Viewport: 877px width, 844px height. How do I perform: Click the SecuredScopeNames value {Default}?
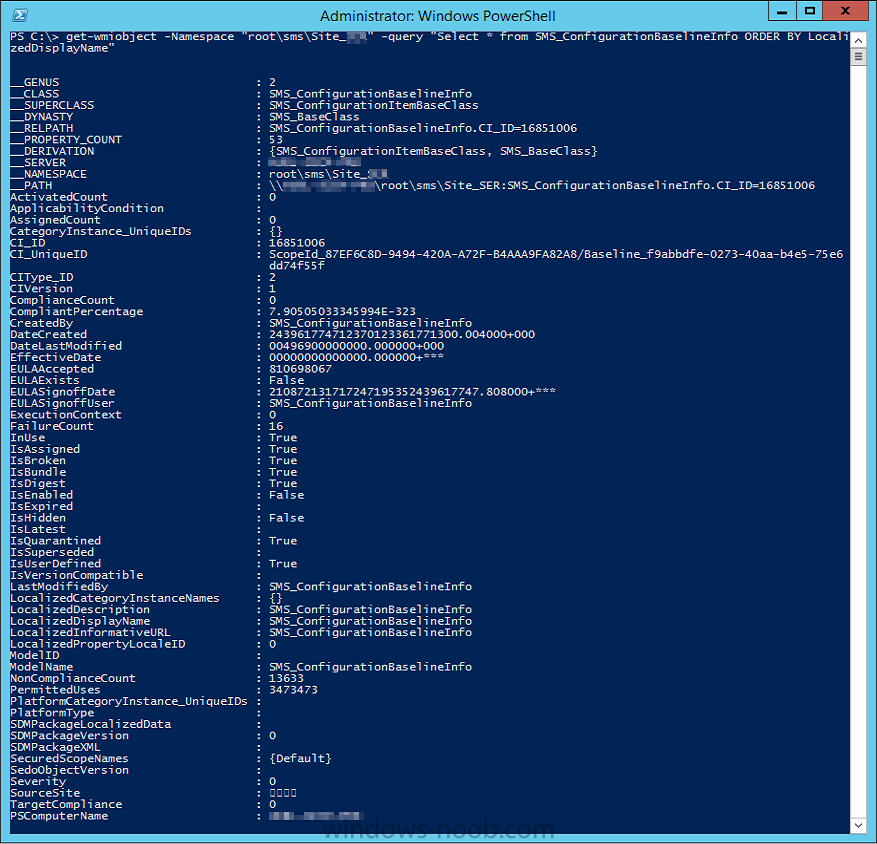pyautogui.click(x=300, y=759)
